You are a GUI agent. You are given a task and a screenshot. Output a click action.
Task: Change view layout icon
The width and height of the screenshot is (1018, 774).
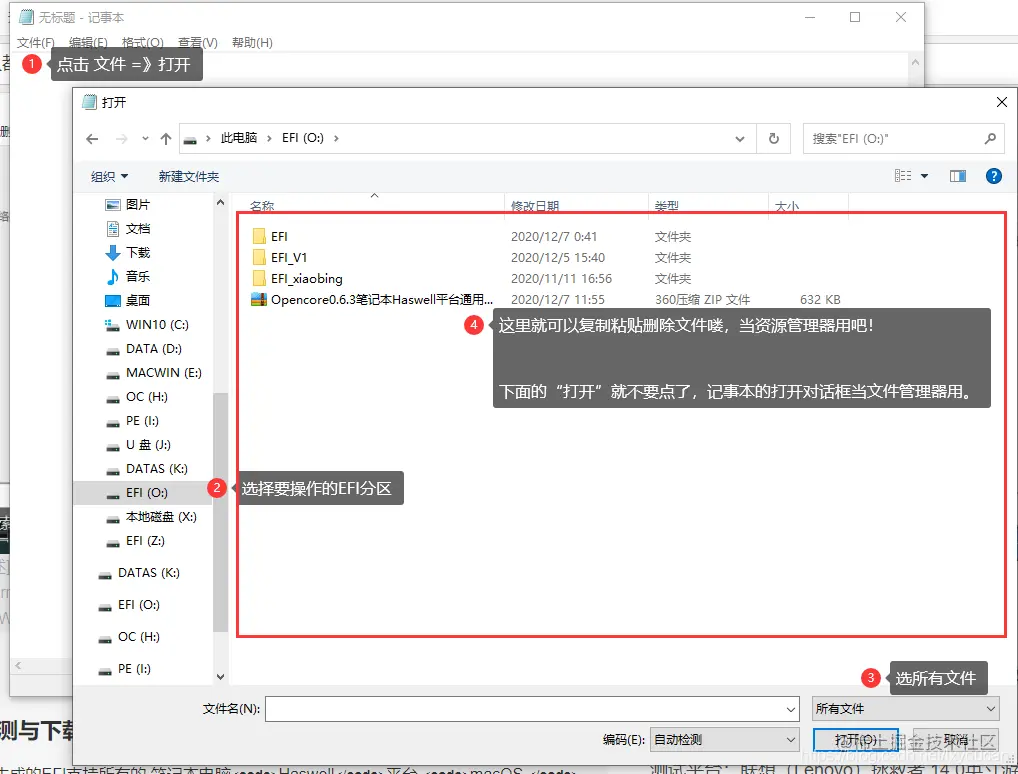[x=902, y=176]
